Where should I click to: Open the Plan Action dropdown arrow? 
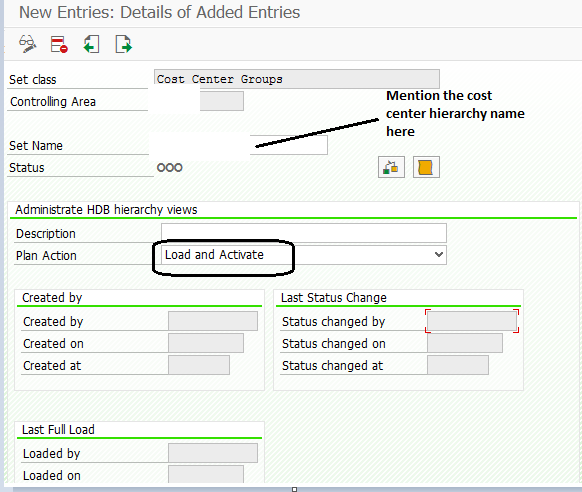439,255
